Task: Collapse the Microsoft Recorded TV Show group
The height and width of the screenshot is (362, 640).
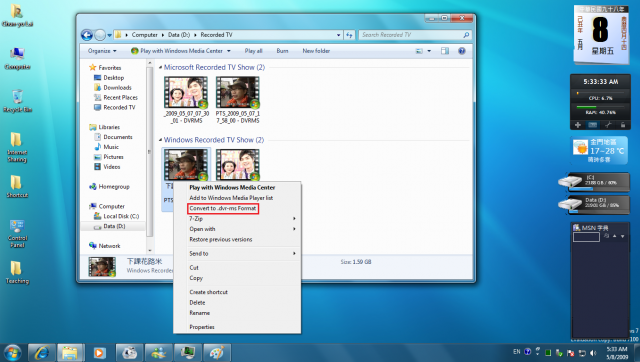Action: pos(160,67)
